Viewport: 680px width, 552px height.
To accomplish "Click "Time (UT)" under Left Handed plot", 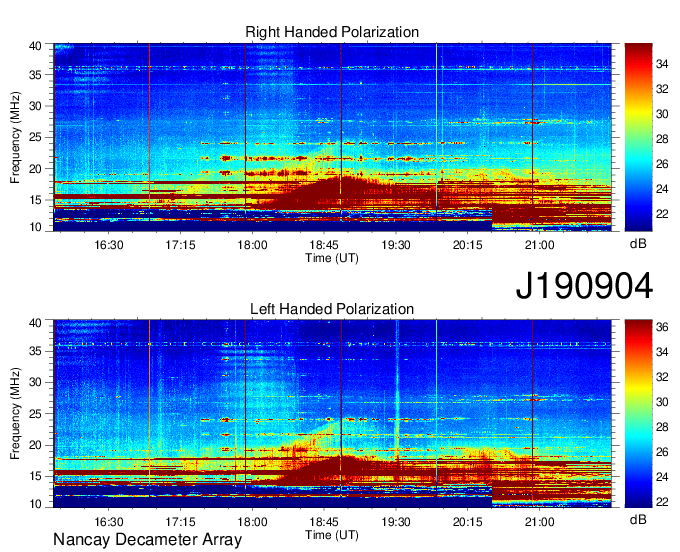I will 332,535.
